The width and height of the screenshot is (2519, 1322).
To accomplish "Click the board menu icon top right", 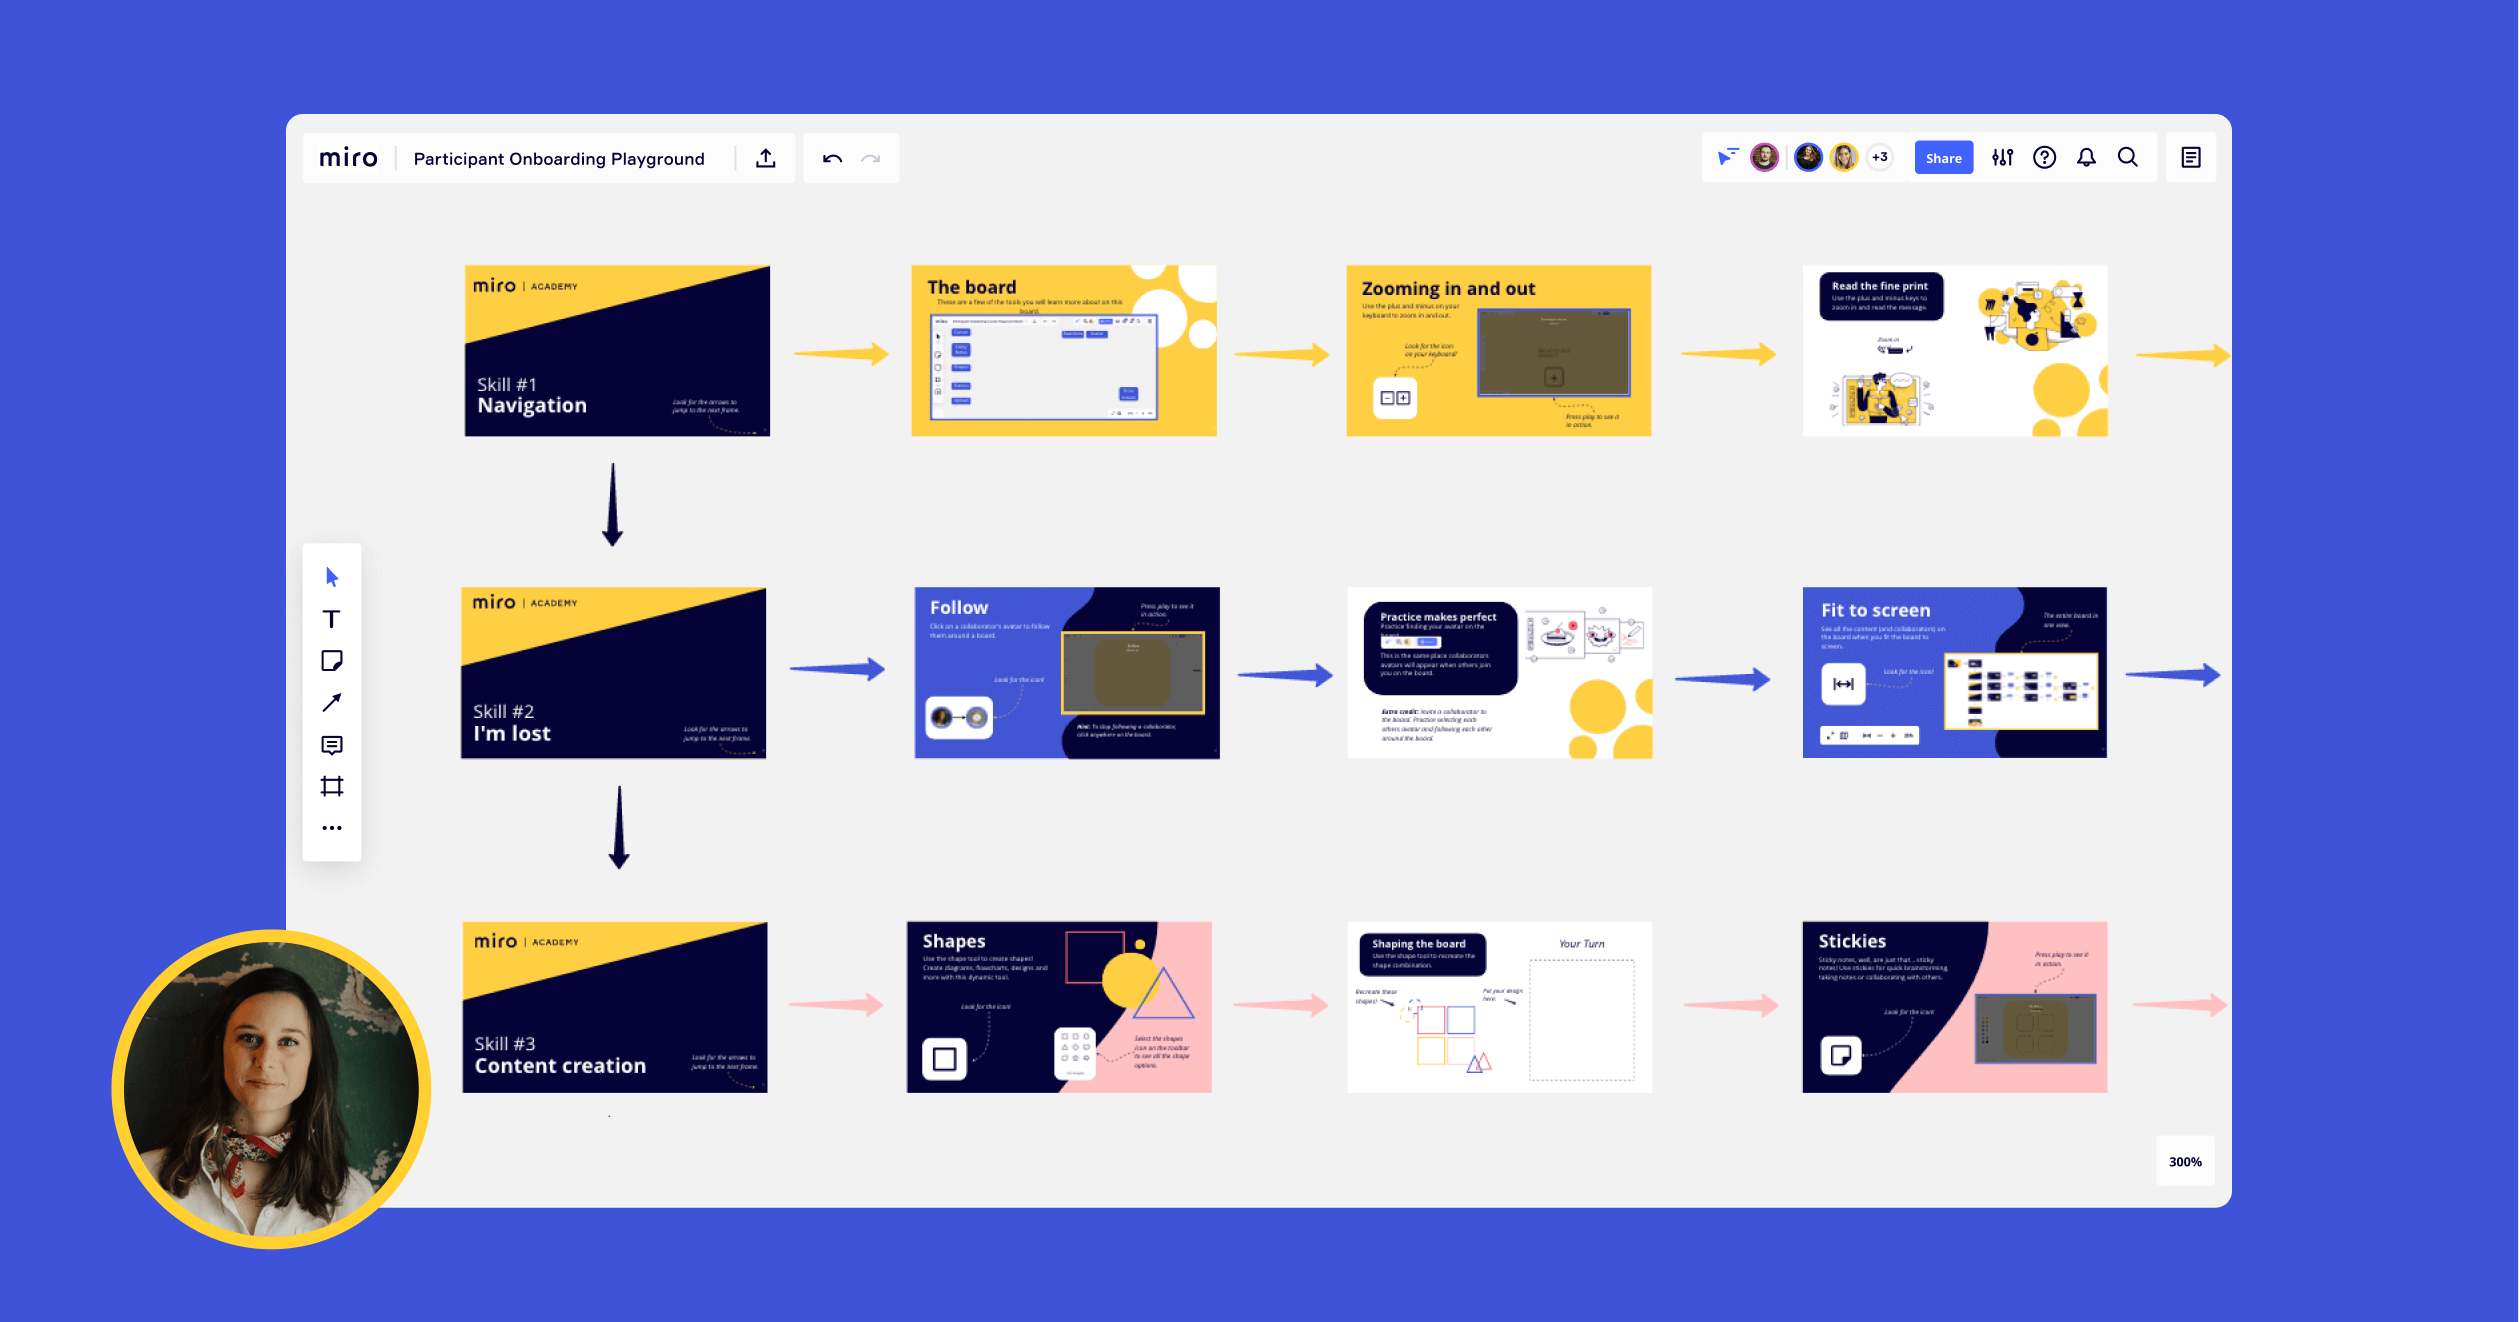I will click(x=2191, y=157).
